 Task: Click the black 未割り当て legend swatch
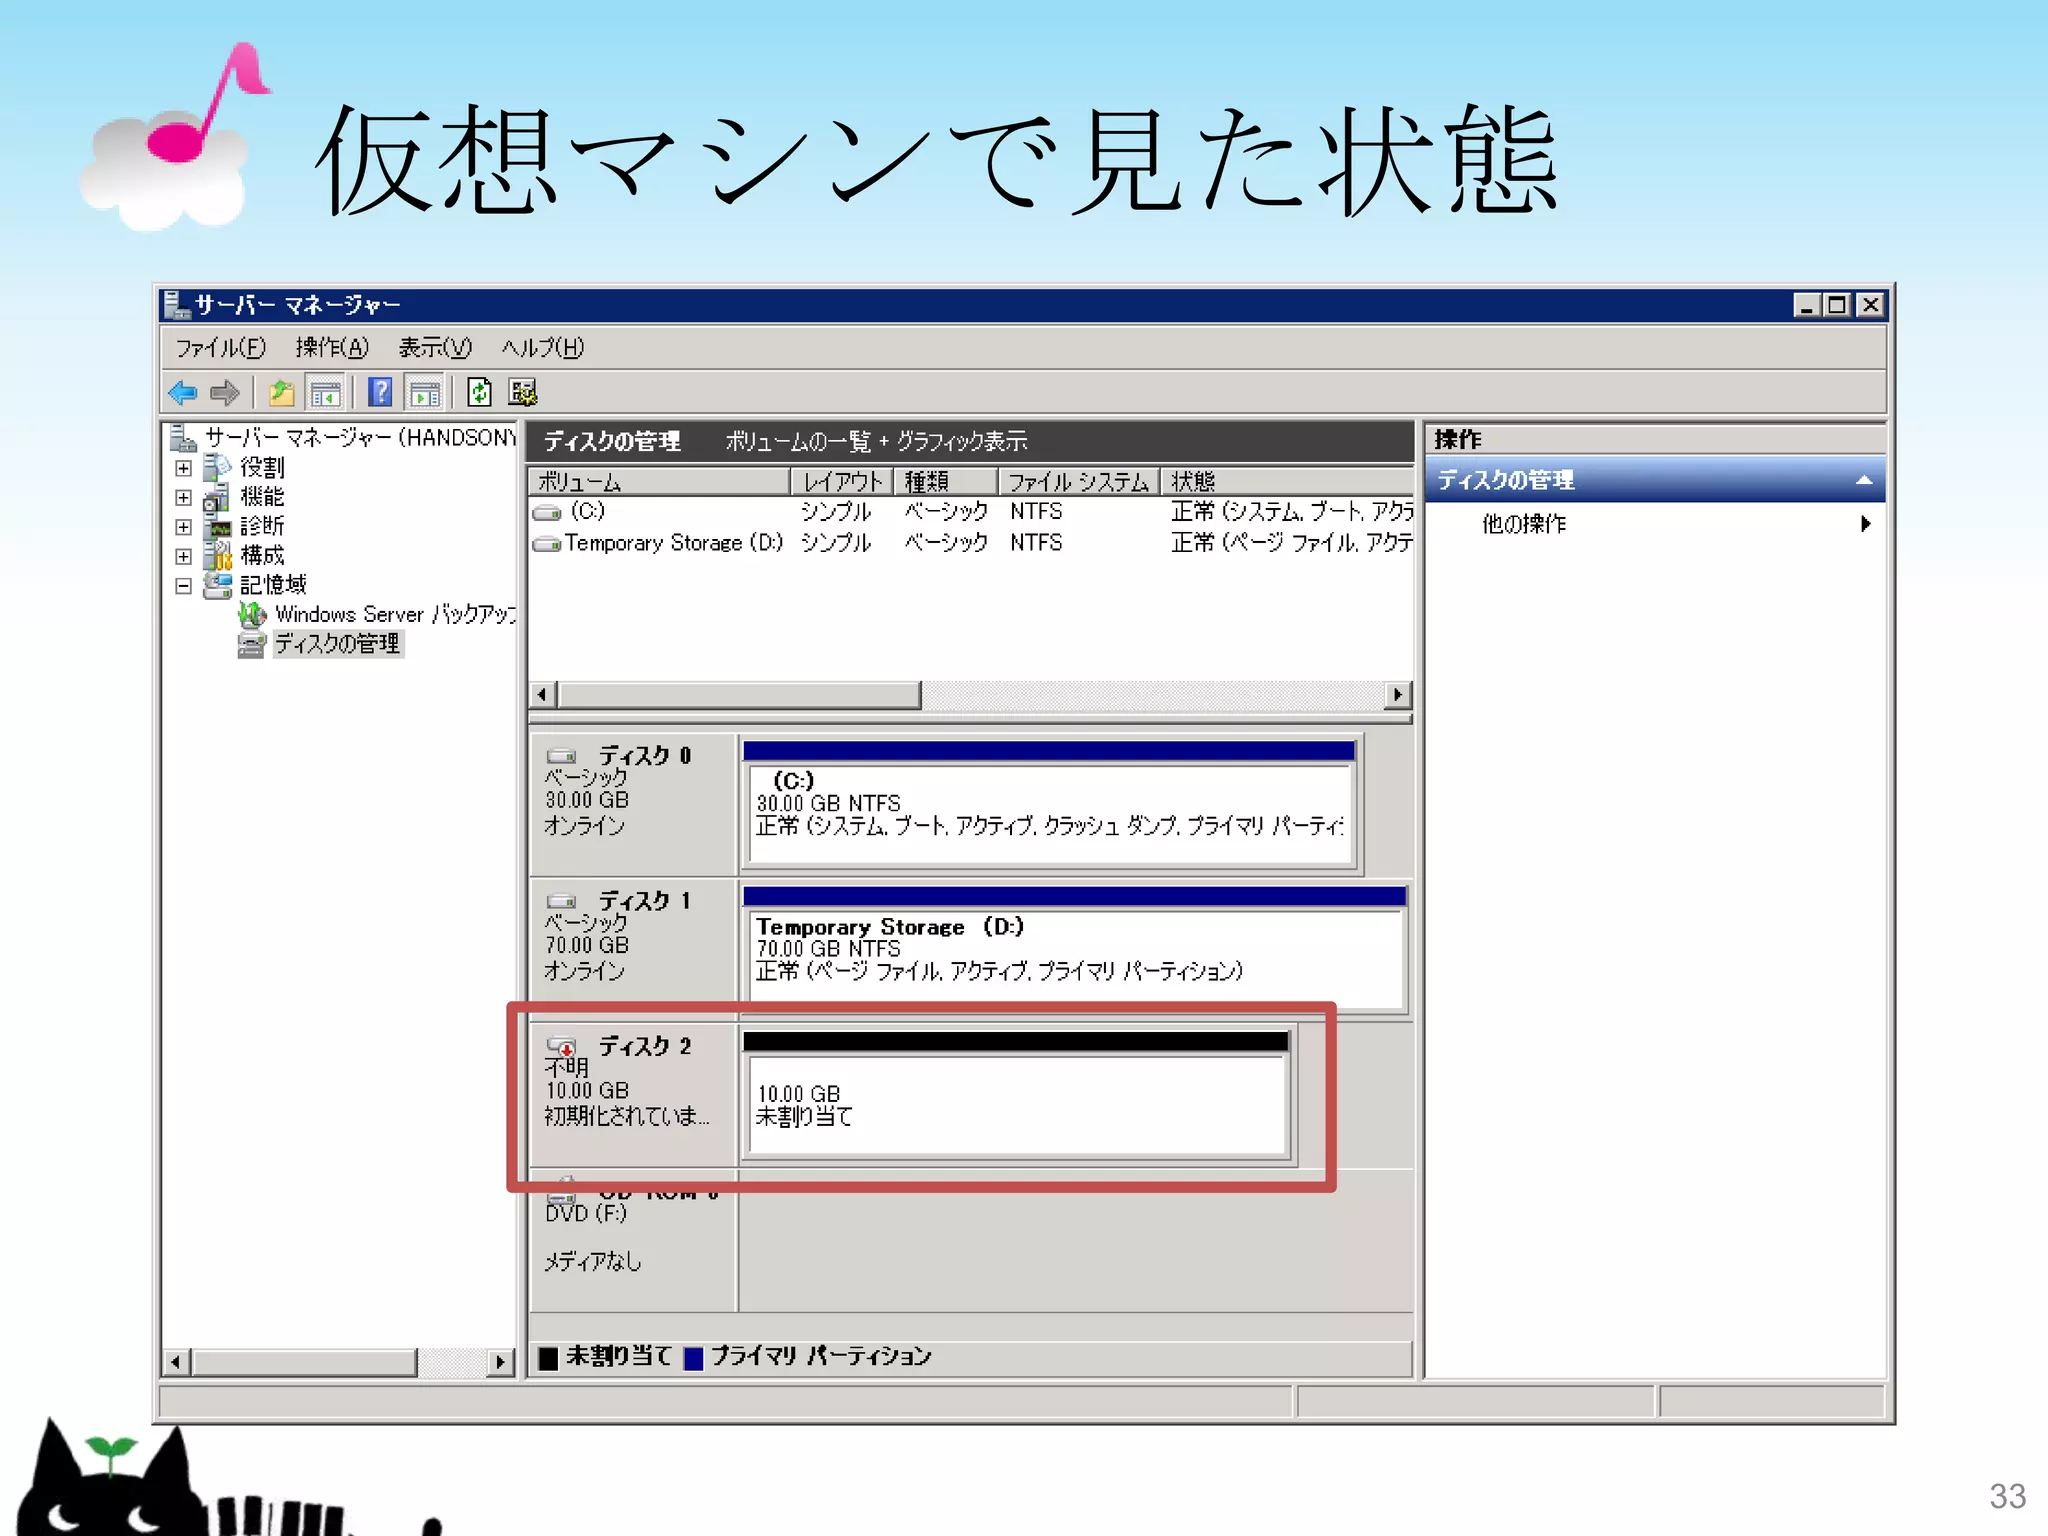pyautogui.click(x=548, y=1358)
